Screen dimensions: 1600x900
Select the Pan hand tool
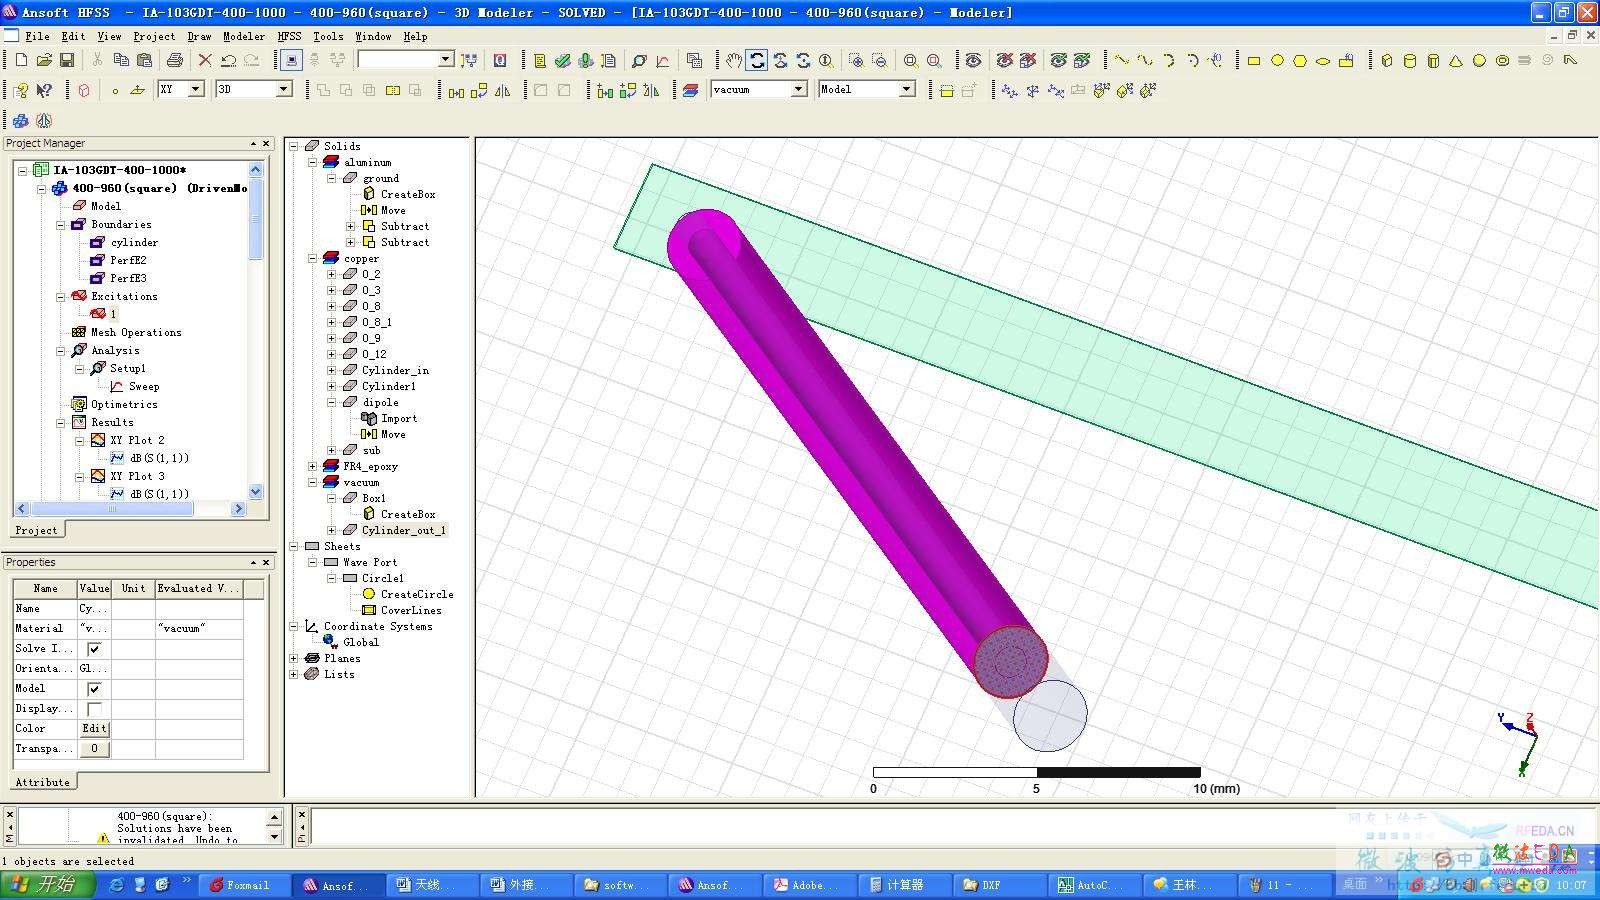[x=734, y=60]
